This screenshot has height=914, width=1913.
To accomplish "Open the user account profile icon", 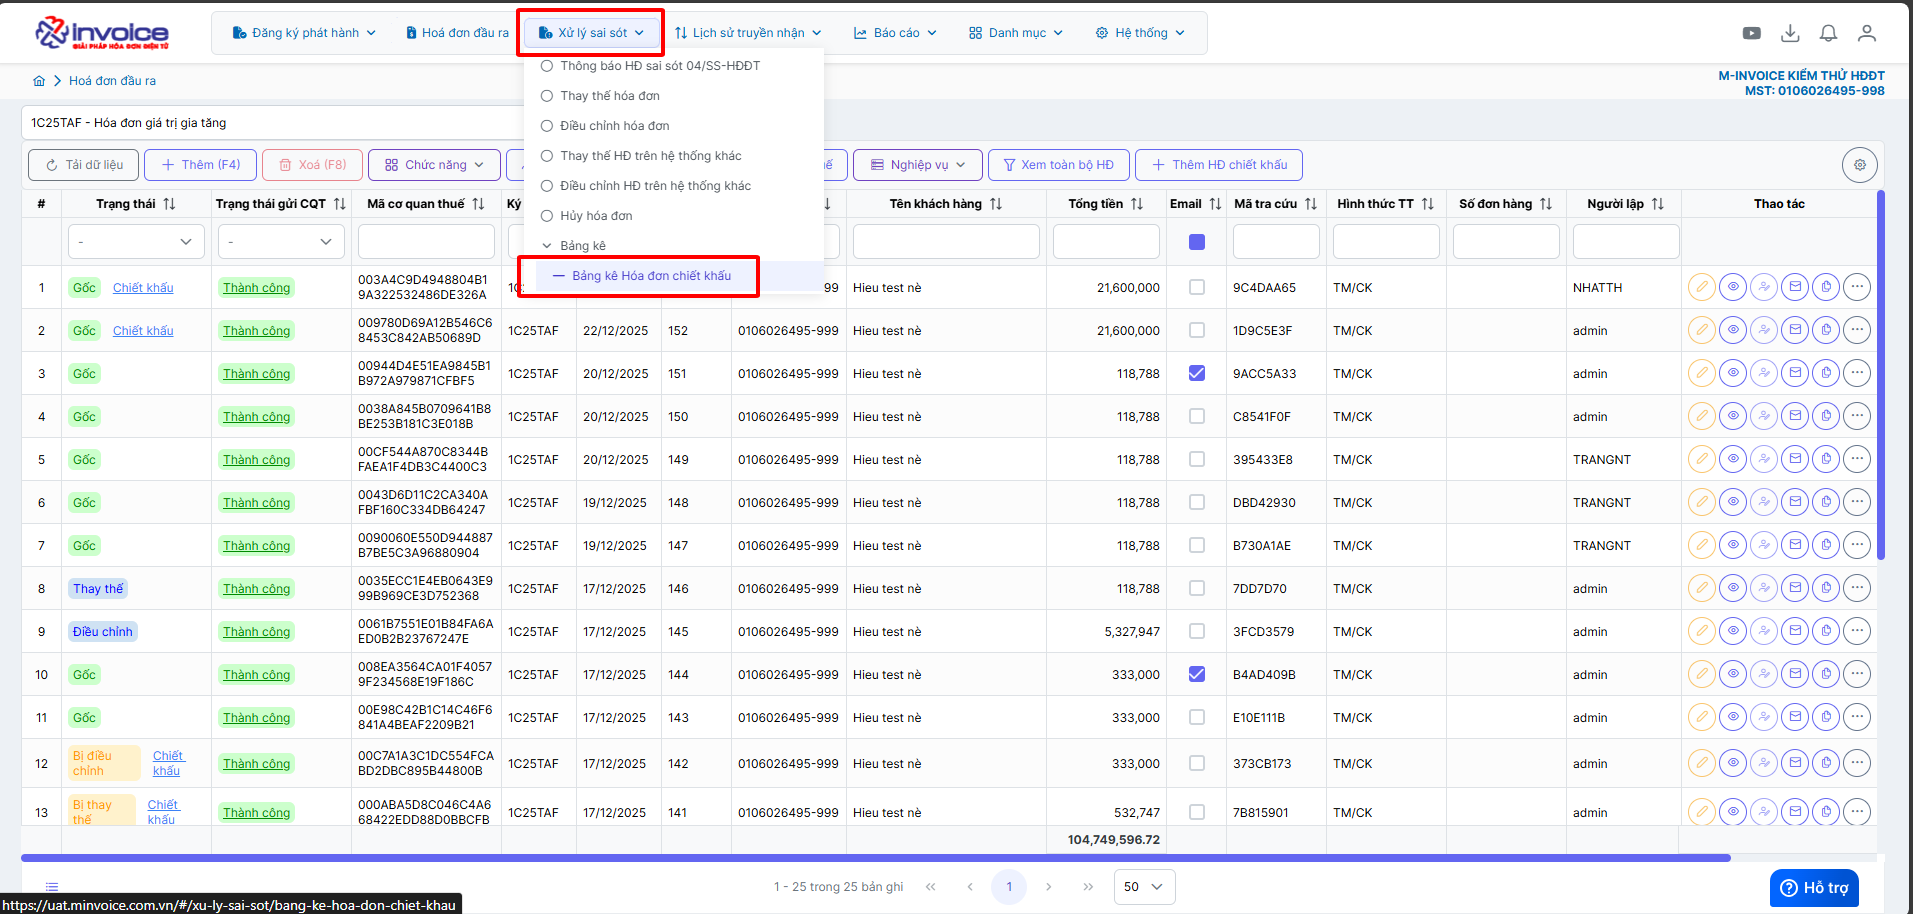I will 1866,33.
